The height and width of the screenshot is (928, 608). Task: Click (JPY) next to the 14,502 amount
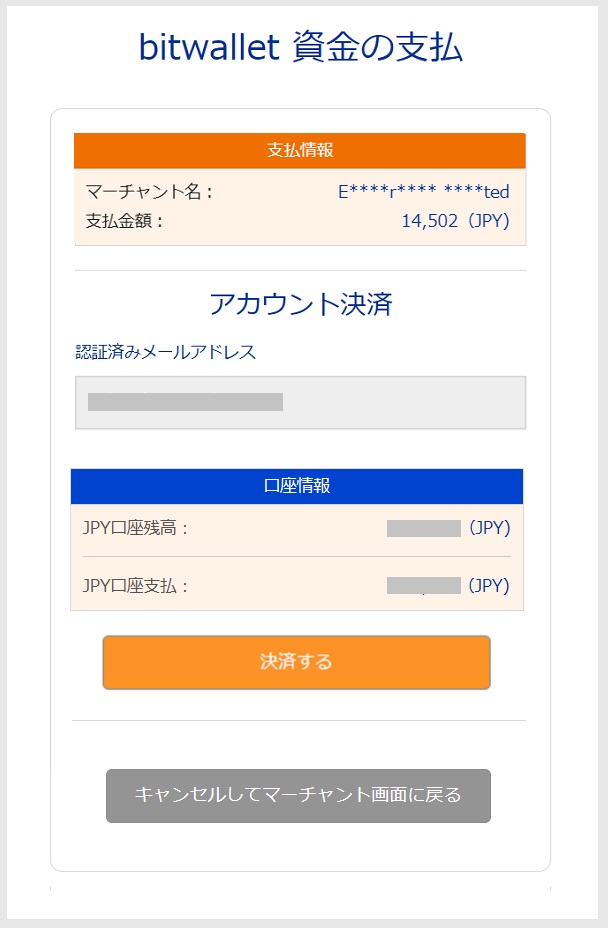click(x=486, y=221)
